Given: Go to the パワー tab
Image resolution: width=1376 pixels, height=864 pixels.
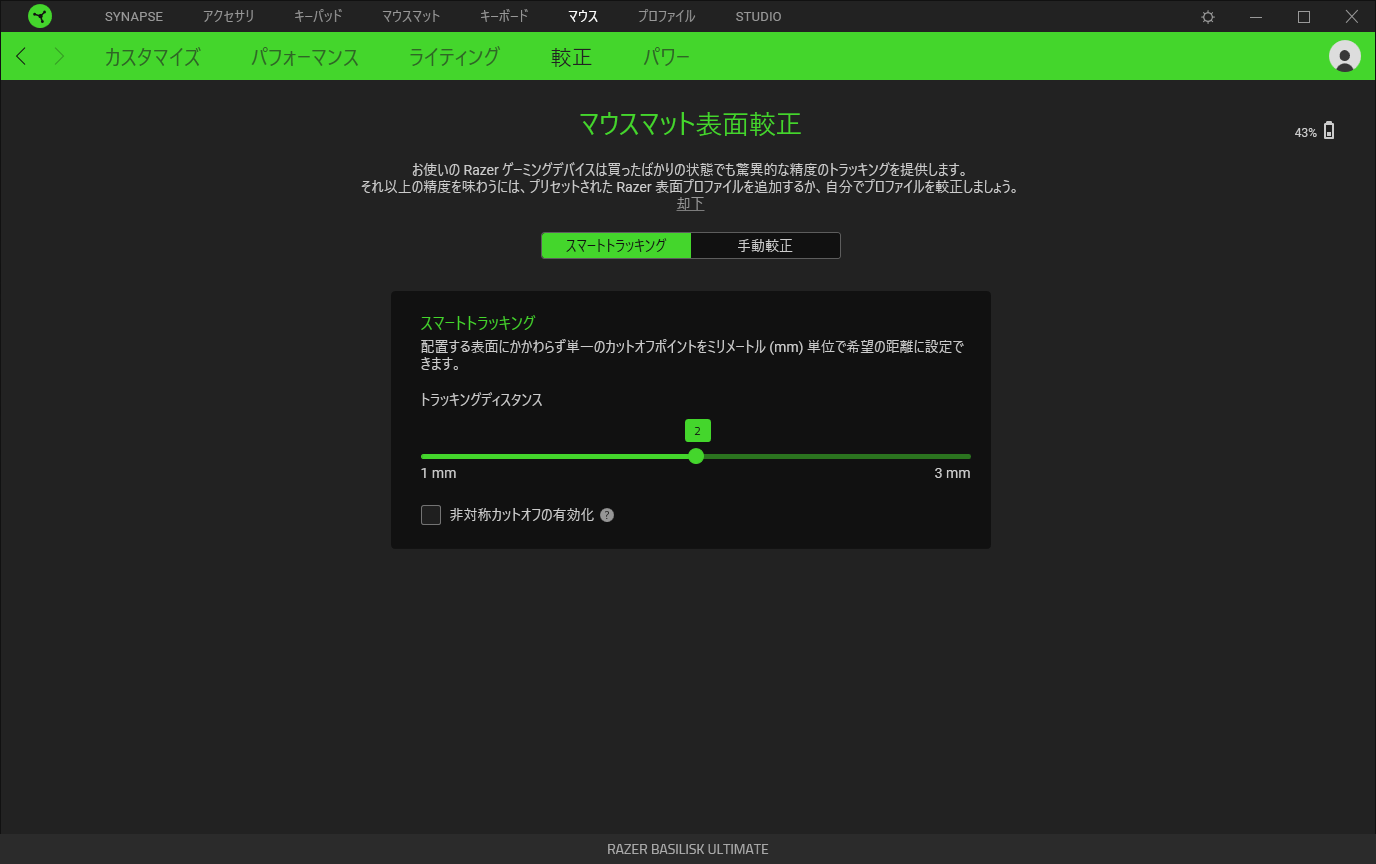Looking at the screenshot, I should 666,57.
